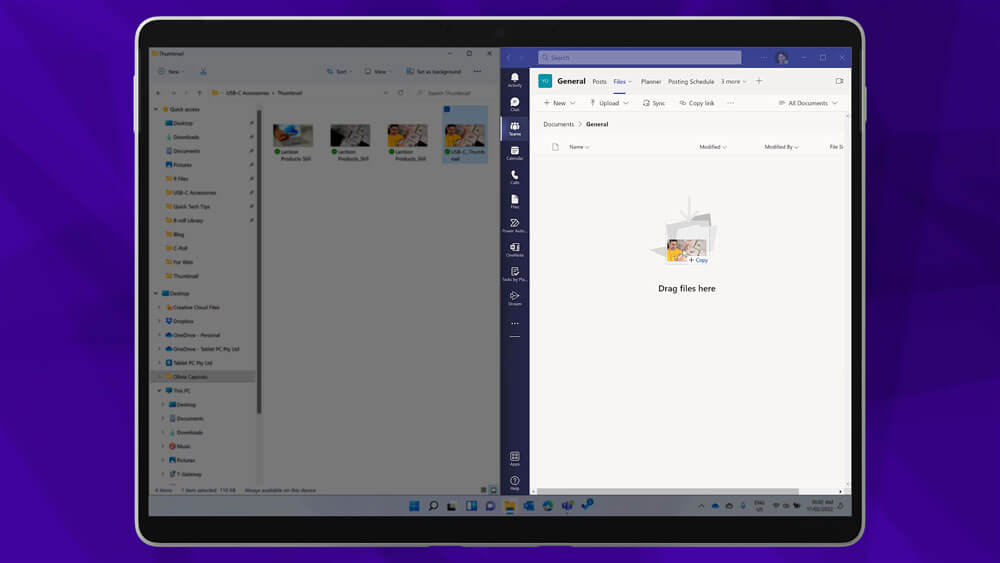
Task: Open Help at the bottom of Teams sidebar
Action: click(515, 482)
